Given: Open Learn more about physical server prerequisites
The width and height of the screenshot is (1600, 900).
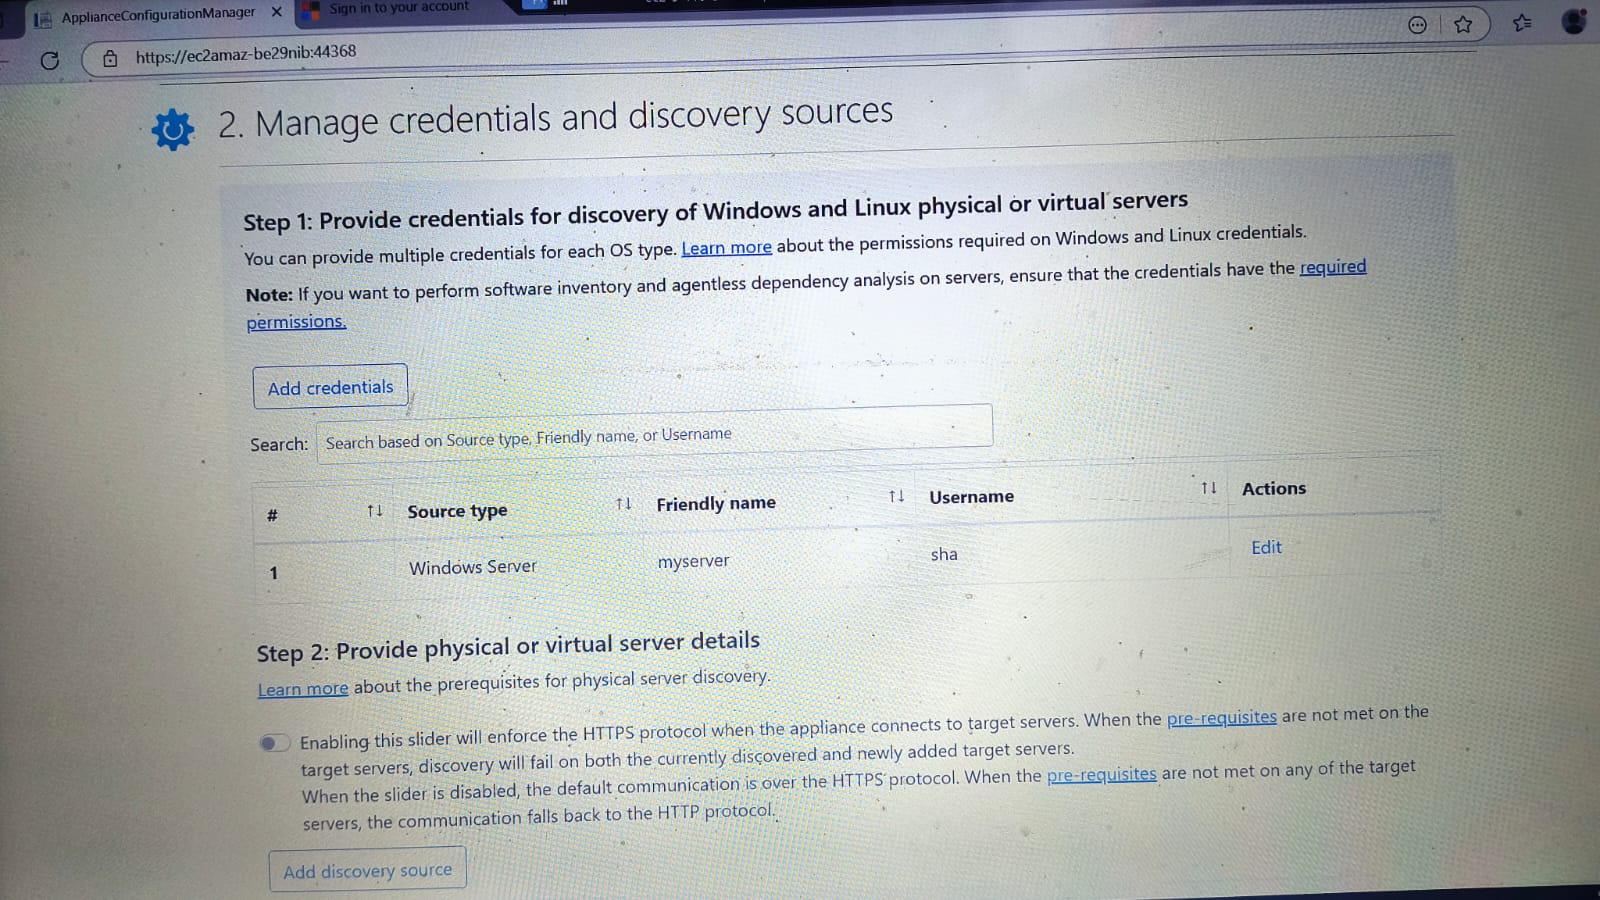Looking at the screenshot, I should coord(303,689).
